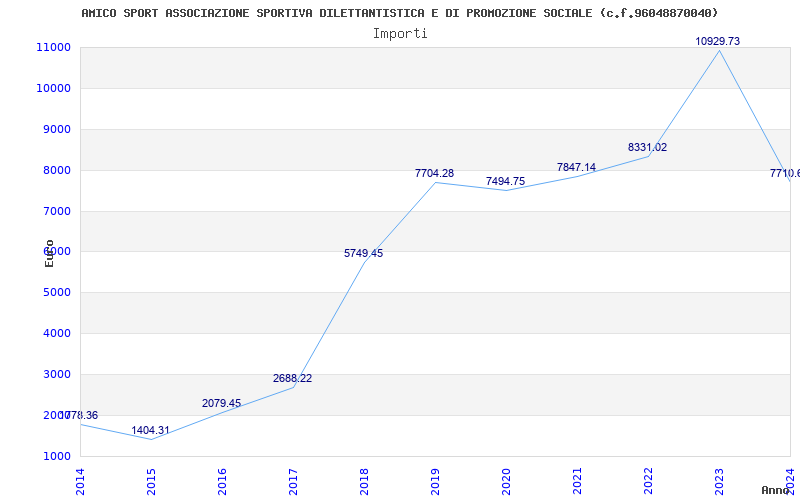Click the chart title mentioning AMICO SPORT ASSOCIAZIONE
This screenshot has width=800, height=500.
pyautogui.click(x=399, y=13)
